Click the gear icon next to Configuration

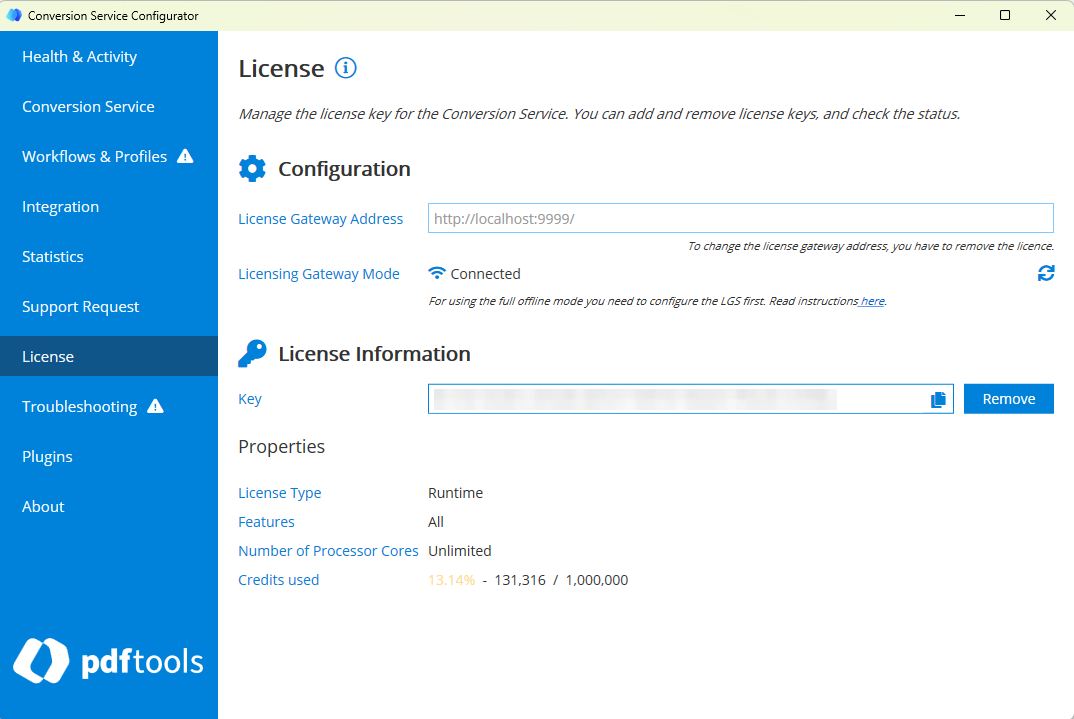coord(252,168)
